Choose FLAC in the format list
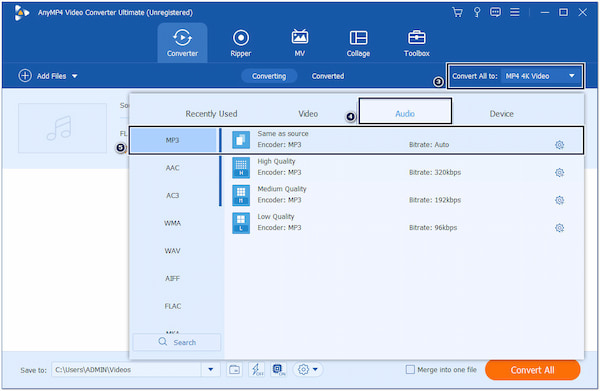600x391 pixels. click(x=173, y=306)
